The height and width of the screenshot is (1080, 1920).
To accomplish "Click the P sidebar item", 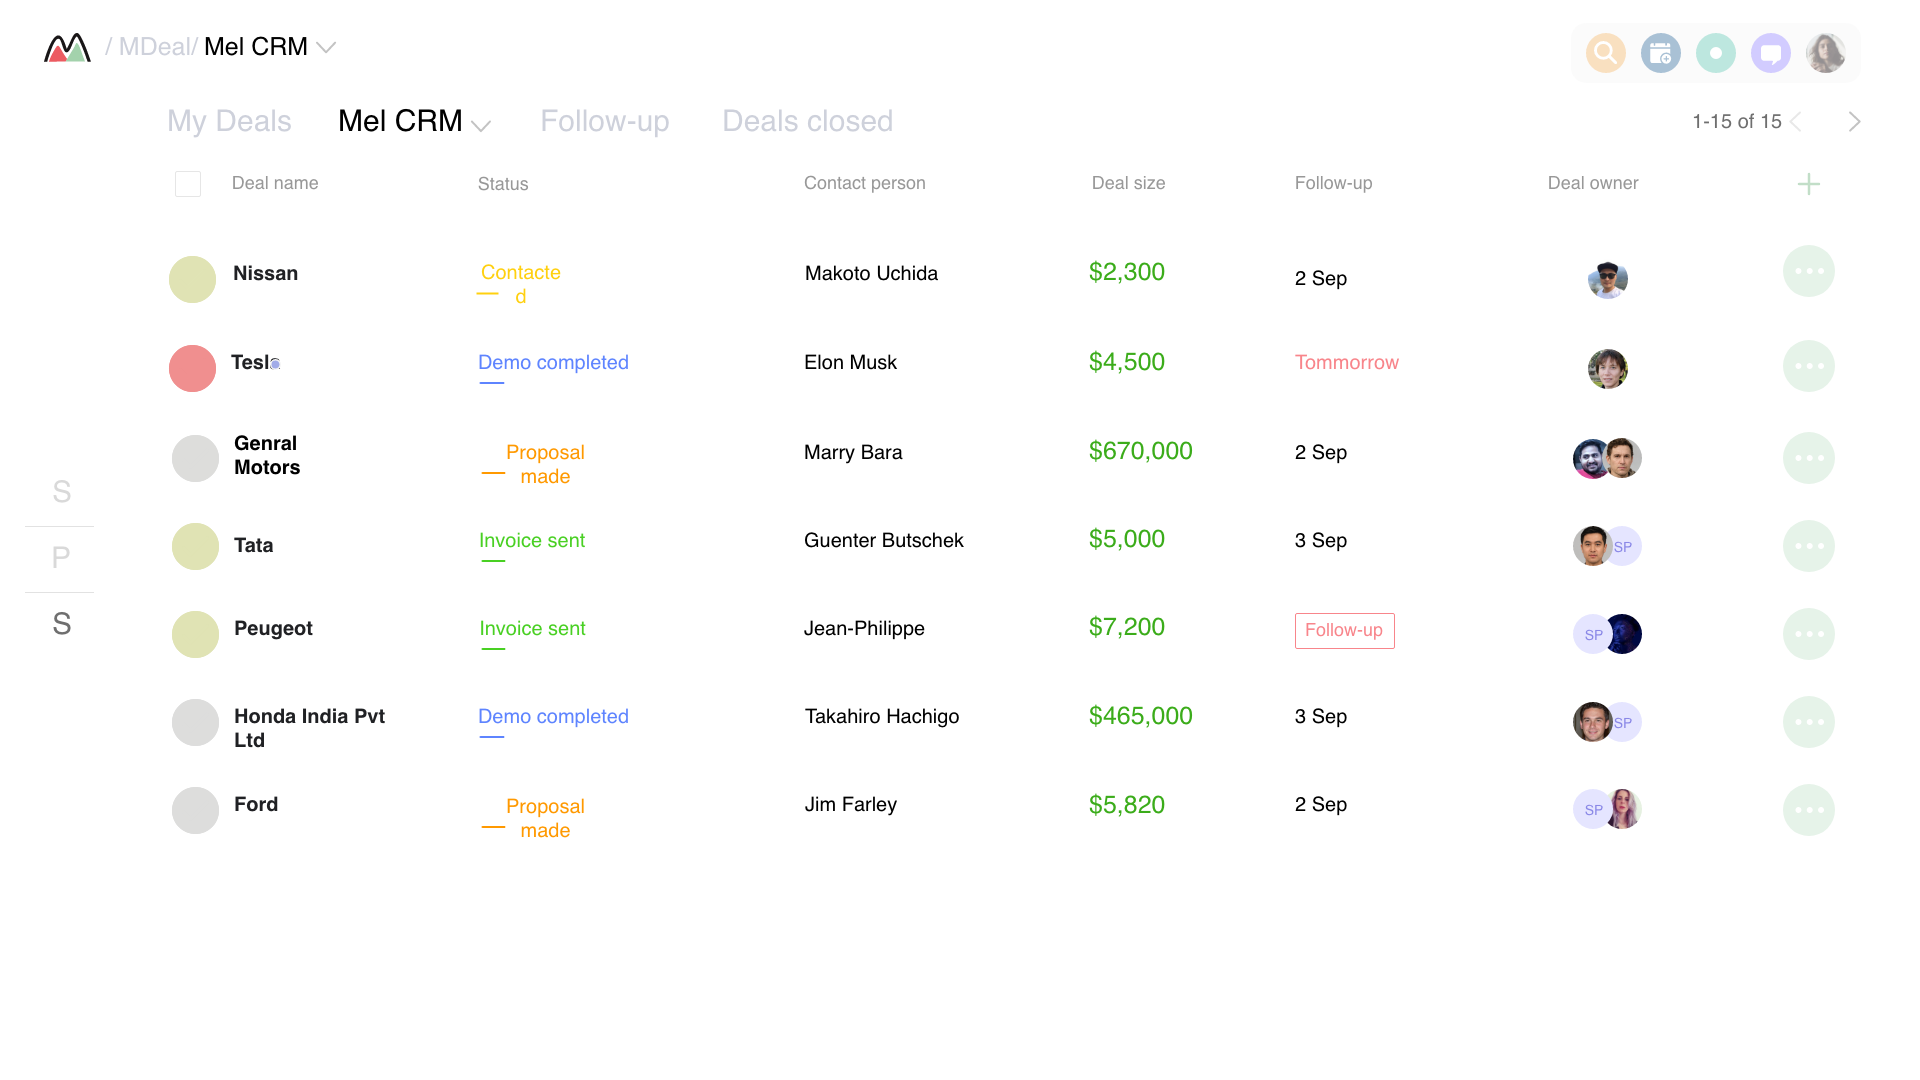I will [x=61, y=558].
